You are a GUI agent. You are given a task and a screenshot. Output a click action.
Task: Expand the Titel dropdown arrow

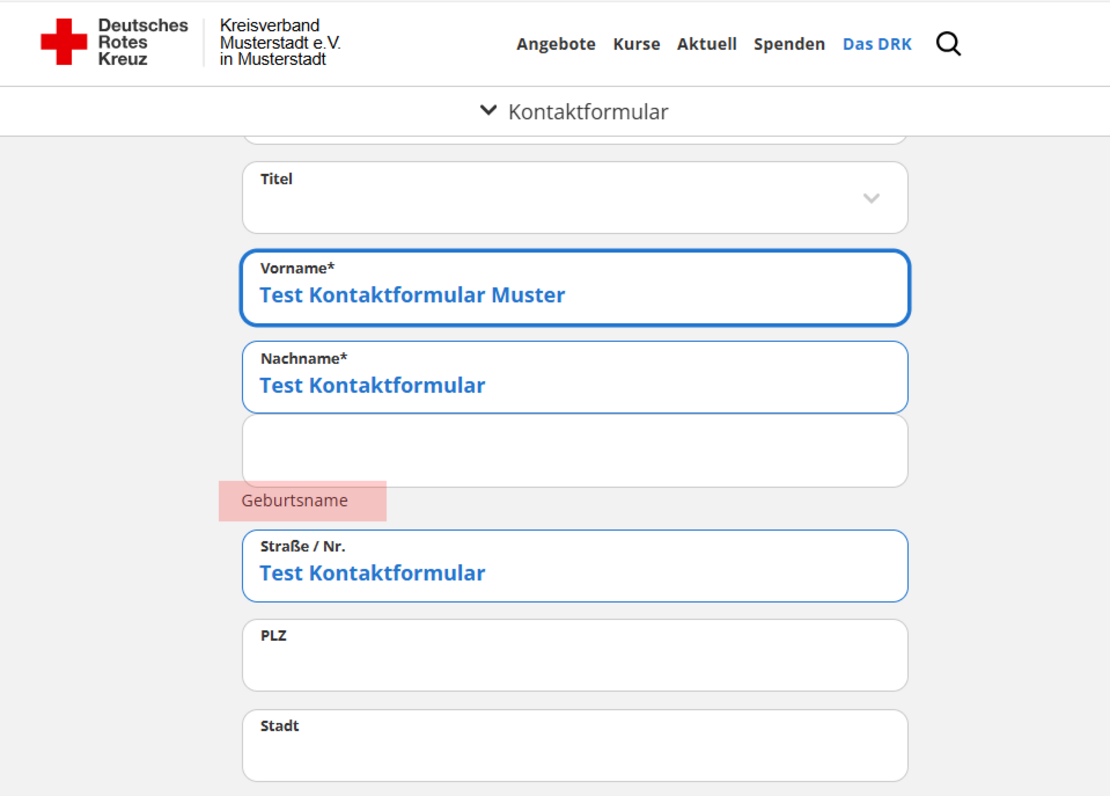871,198
